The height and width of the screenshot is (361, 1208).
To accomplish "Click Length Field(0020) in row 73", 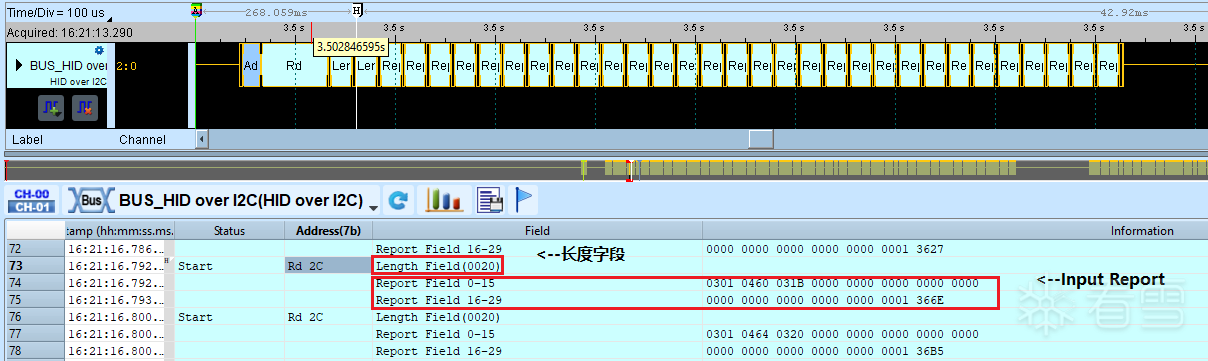I will (438, 266).
